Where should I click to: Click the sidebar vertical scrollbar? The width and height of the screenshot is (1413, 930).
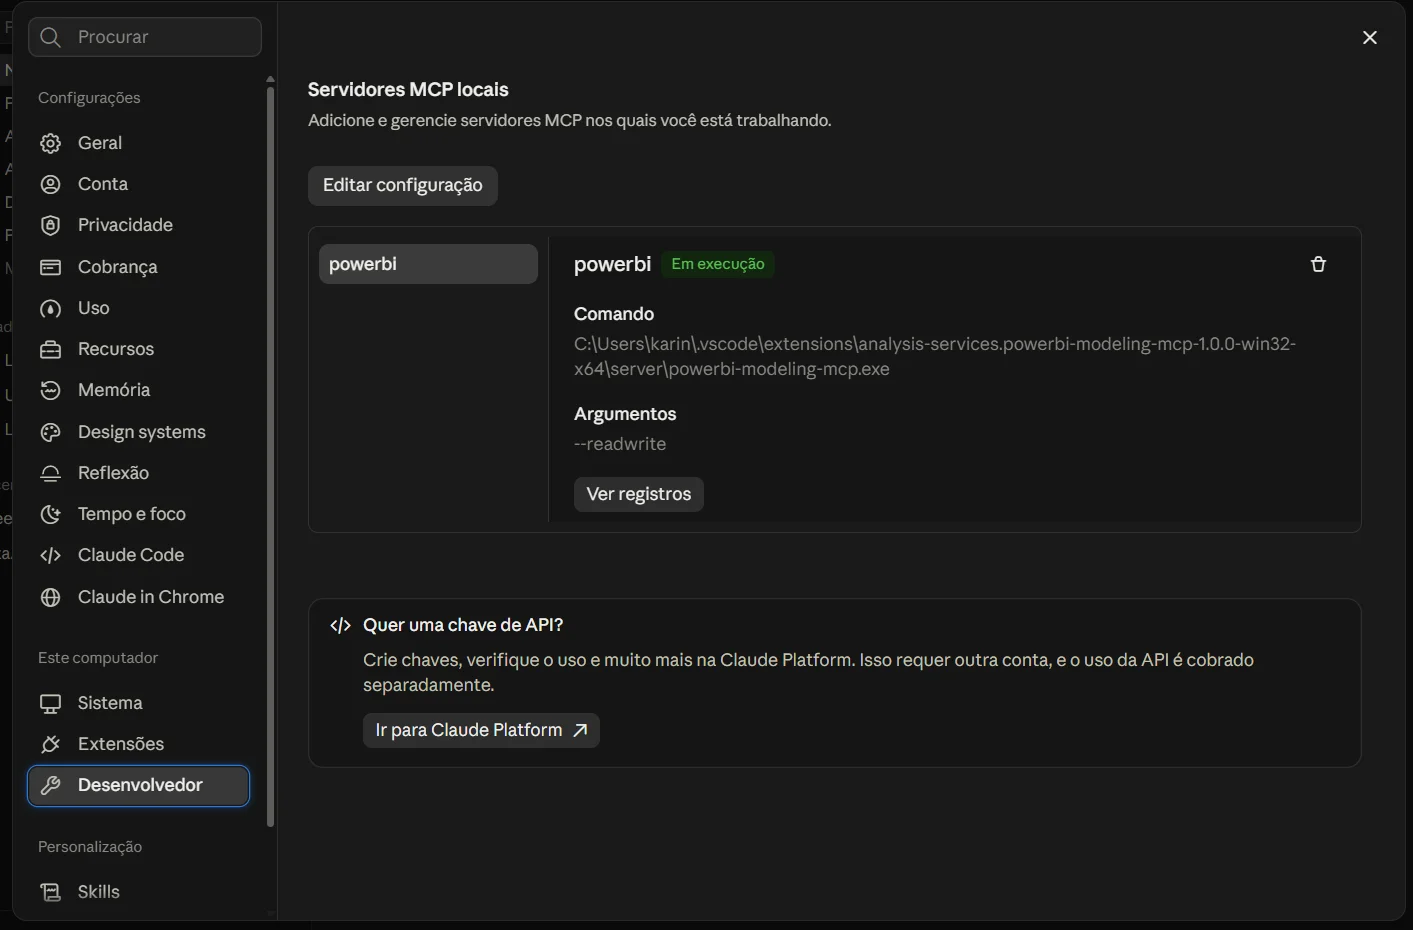tap(270, 455)
